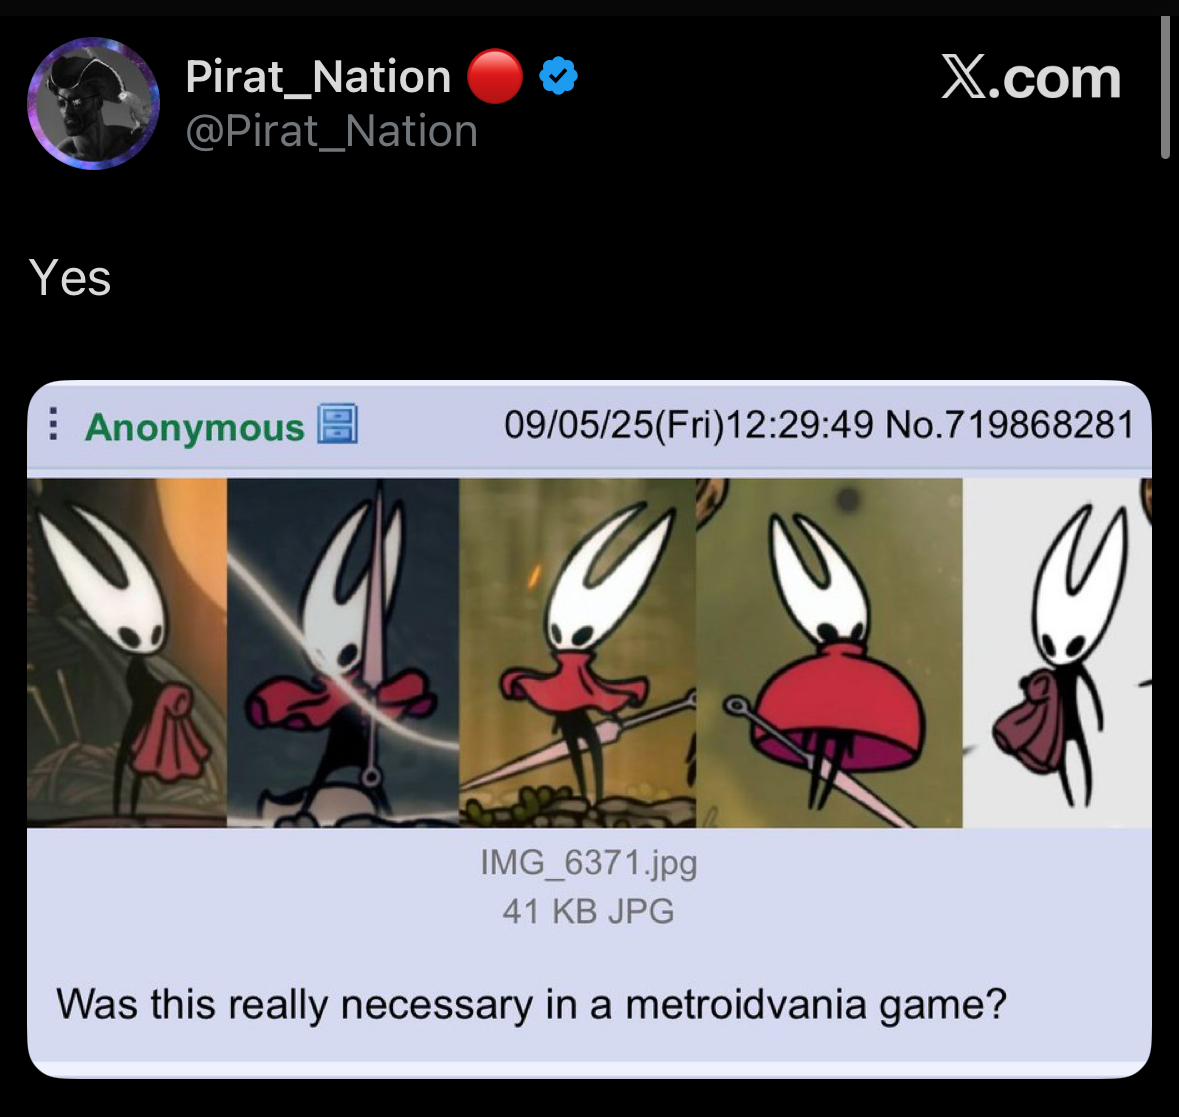1179x1117 pixels.
Task: Click the metroidvania question post text
Action: (x=531, y=1005)
